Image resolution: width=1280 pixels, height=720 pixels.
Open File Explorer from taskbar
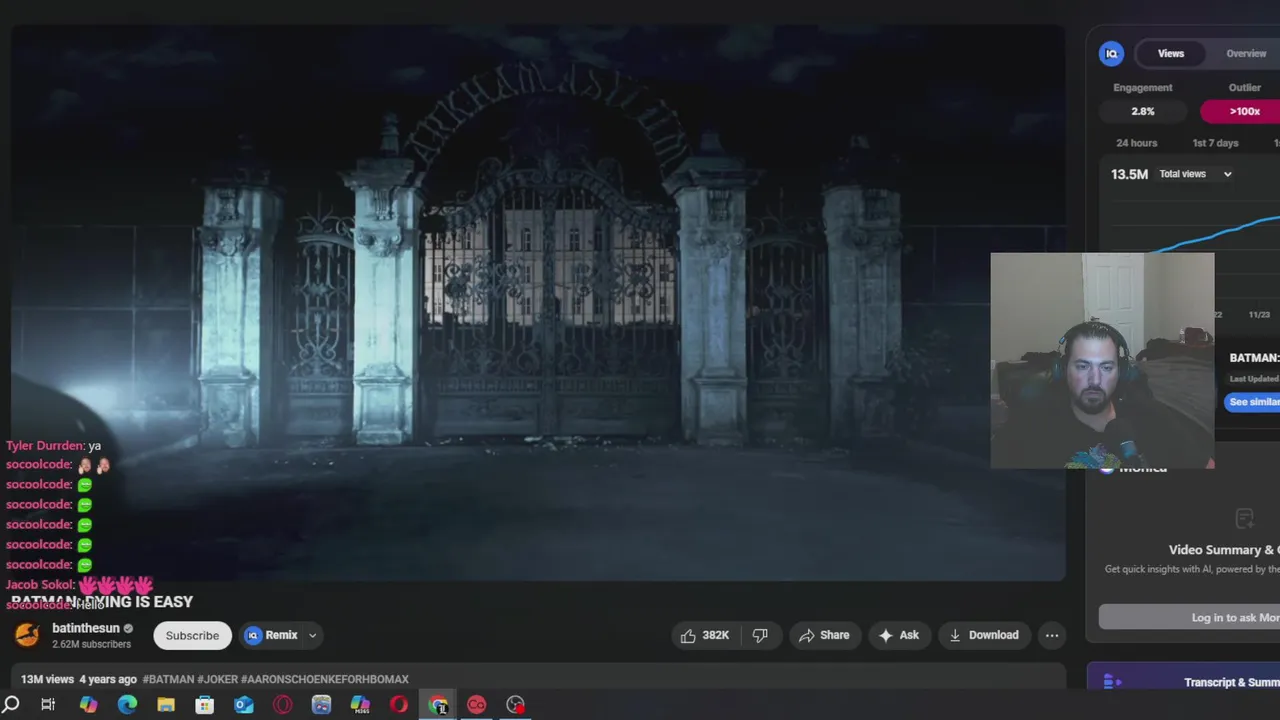point(166,705)
